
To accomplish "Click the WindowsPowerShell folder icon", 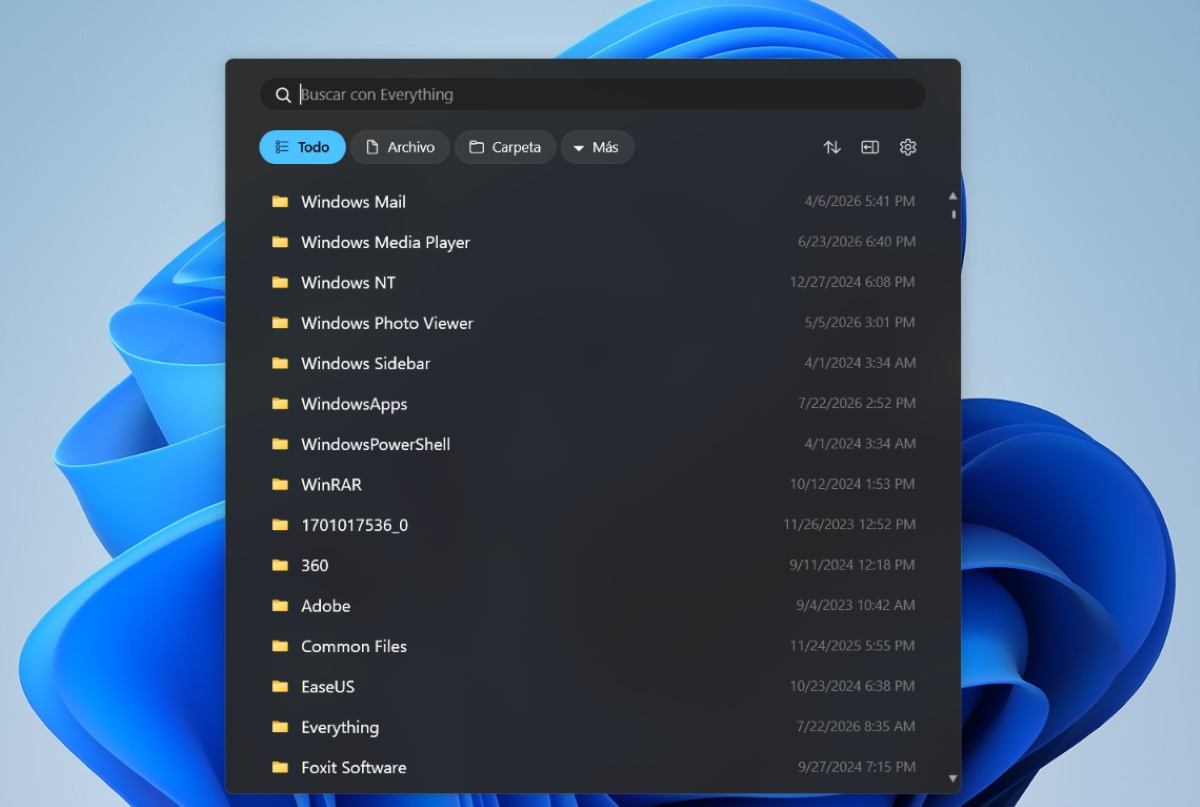I will [x=280, y=444].
